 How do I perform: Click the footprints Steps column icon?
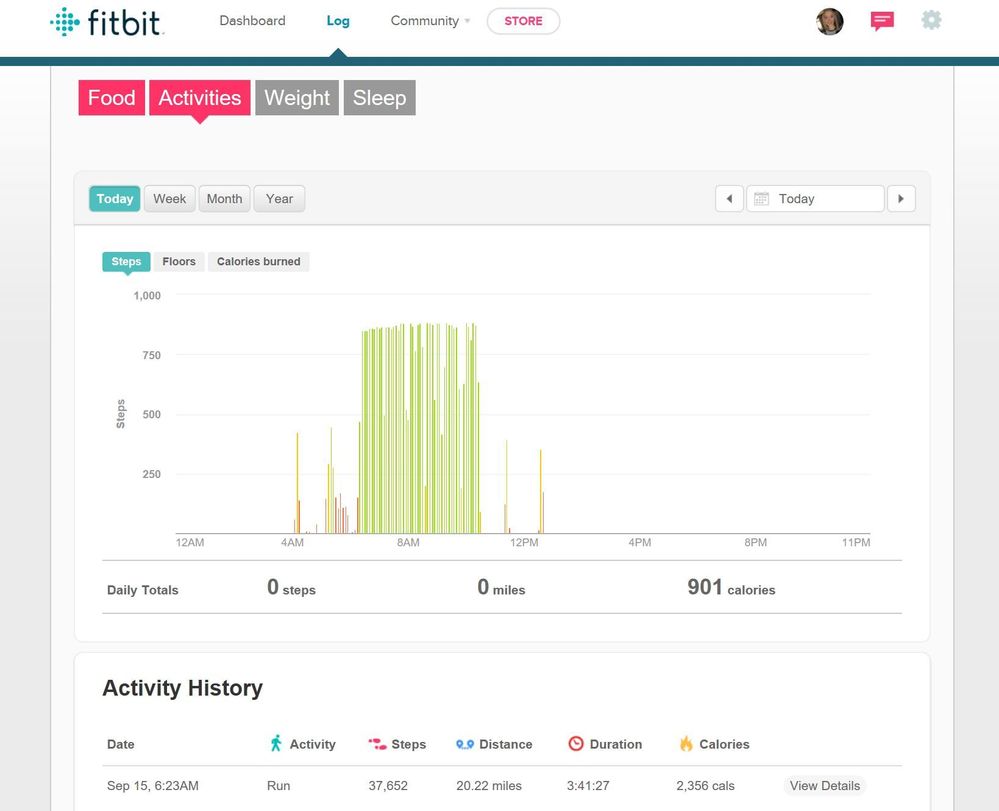coord(377,744)
